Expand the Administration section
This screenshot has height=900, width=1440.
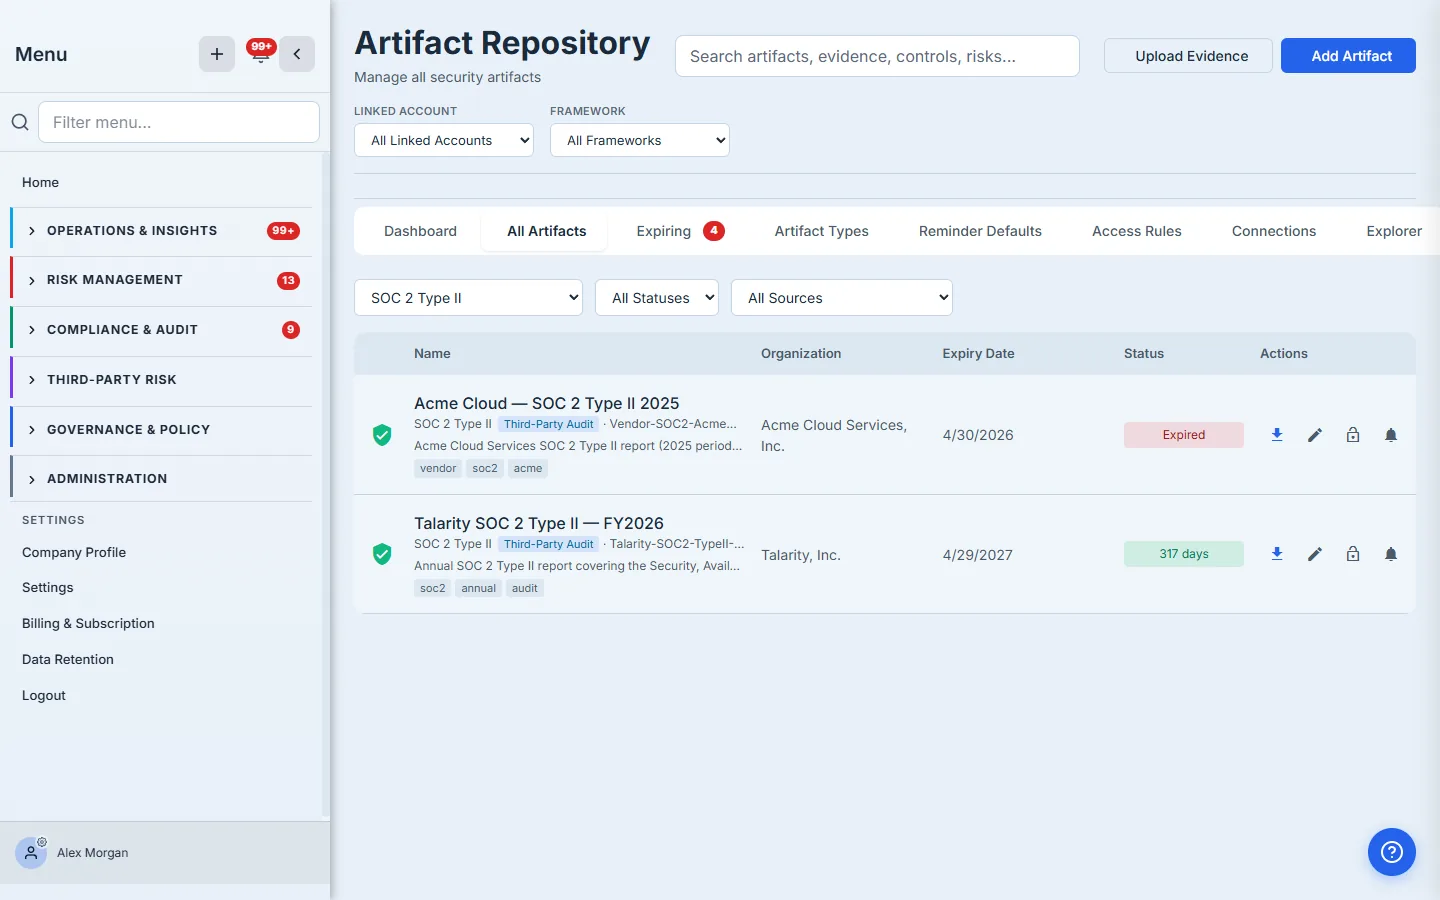161,479
